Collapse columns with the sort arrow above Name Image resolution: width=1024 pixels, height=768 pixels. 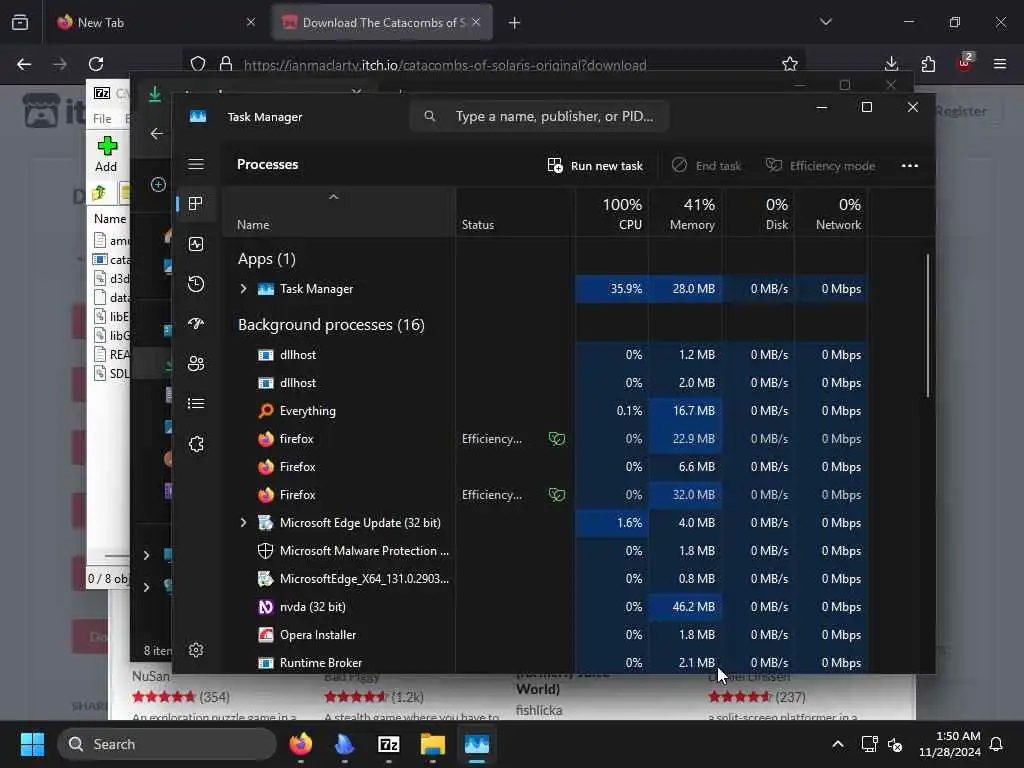[333, 197]
